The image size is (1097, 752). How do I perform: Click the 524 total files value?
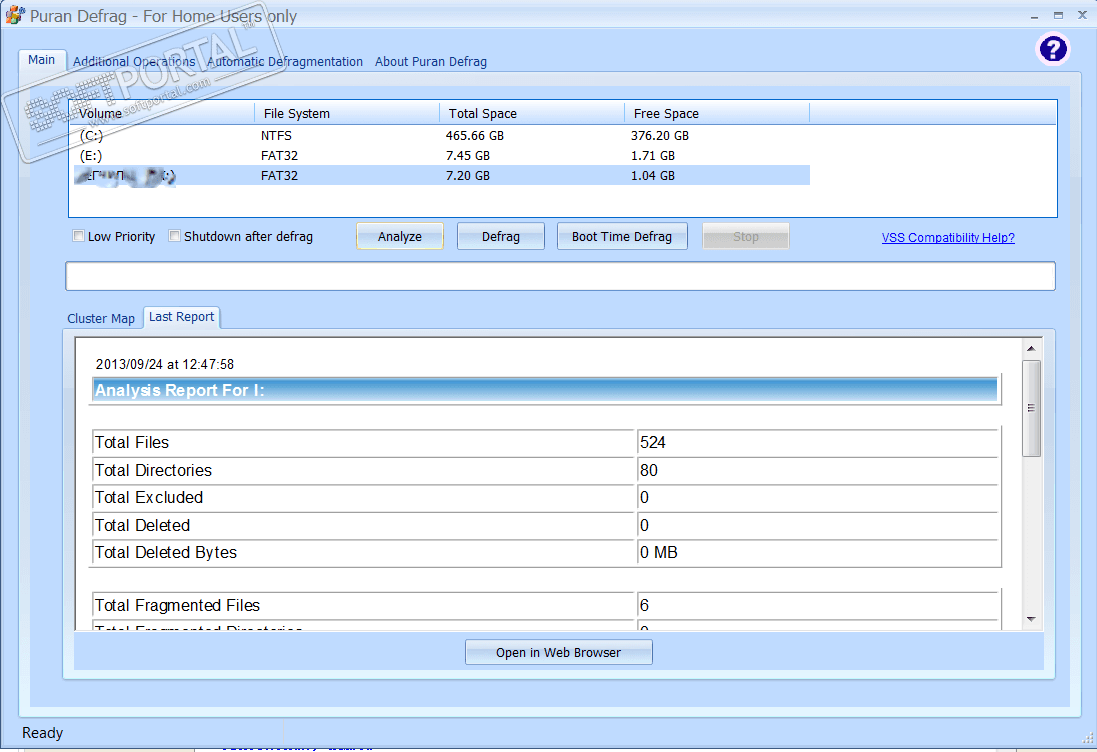click(653, 443)
